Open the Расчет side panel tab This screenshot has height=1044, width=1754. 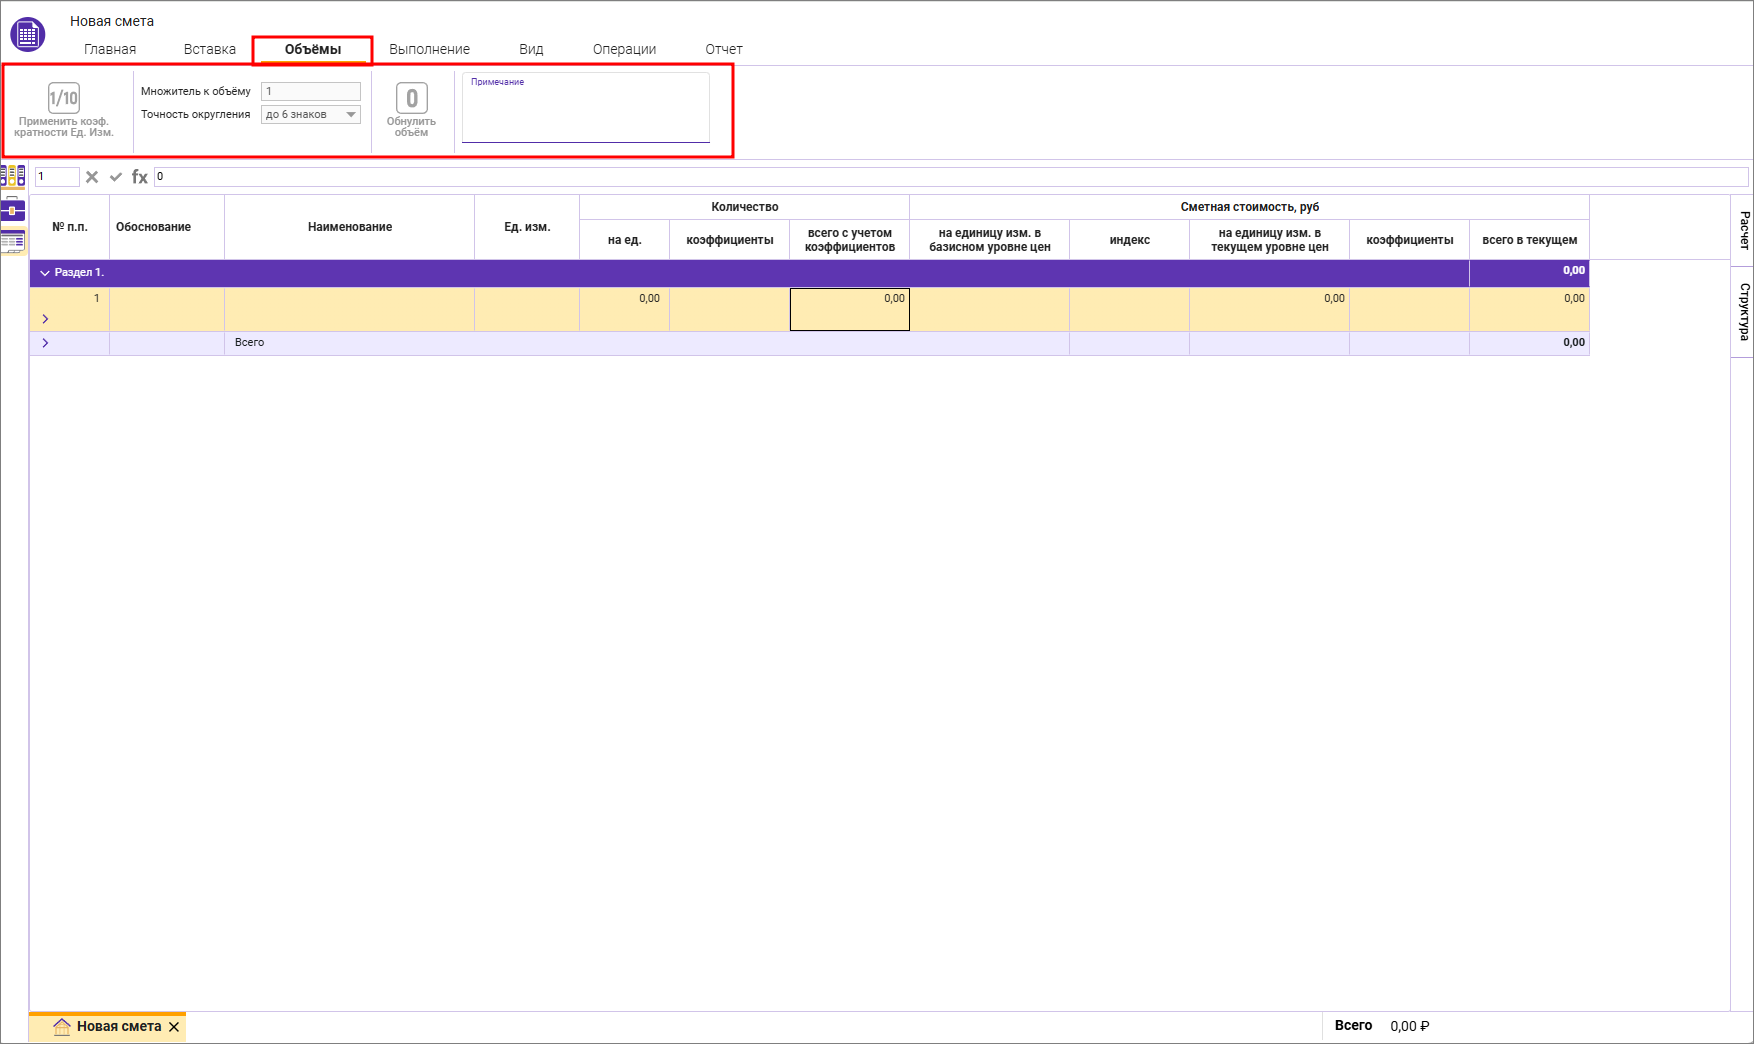pyautogui.click(x=1743, y=230)
